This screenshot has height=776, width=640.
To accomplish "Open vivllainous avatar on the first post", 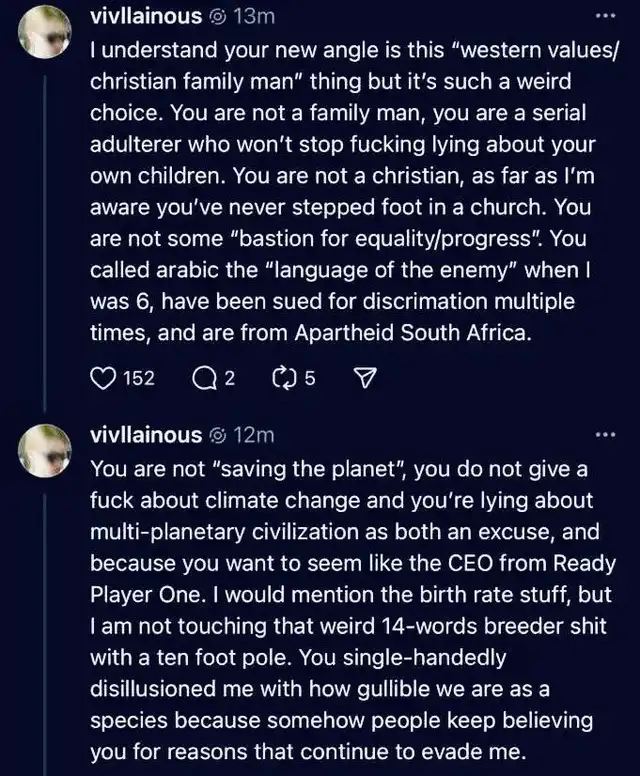I will [x=46, y=33].
